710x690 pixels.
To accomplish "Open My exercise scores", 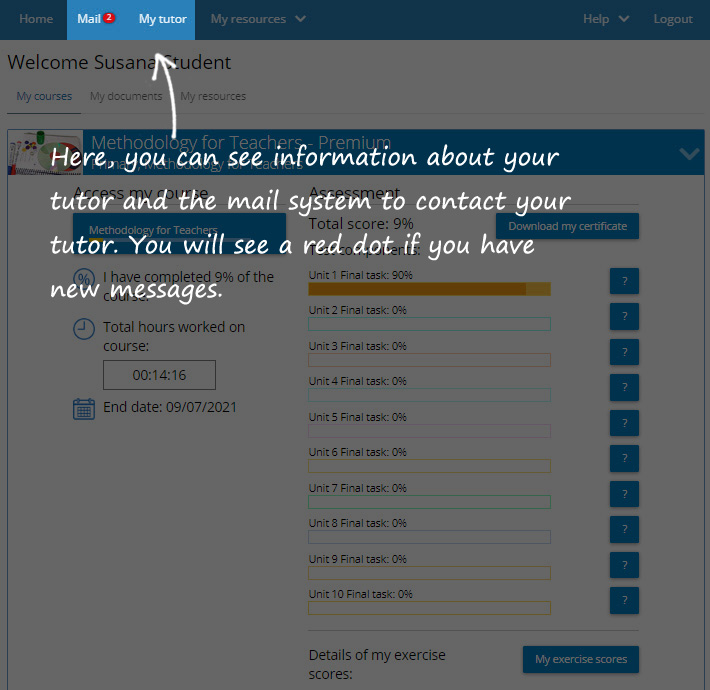I will click(580, 660).
